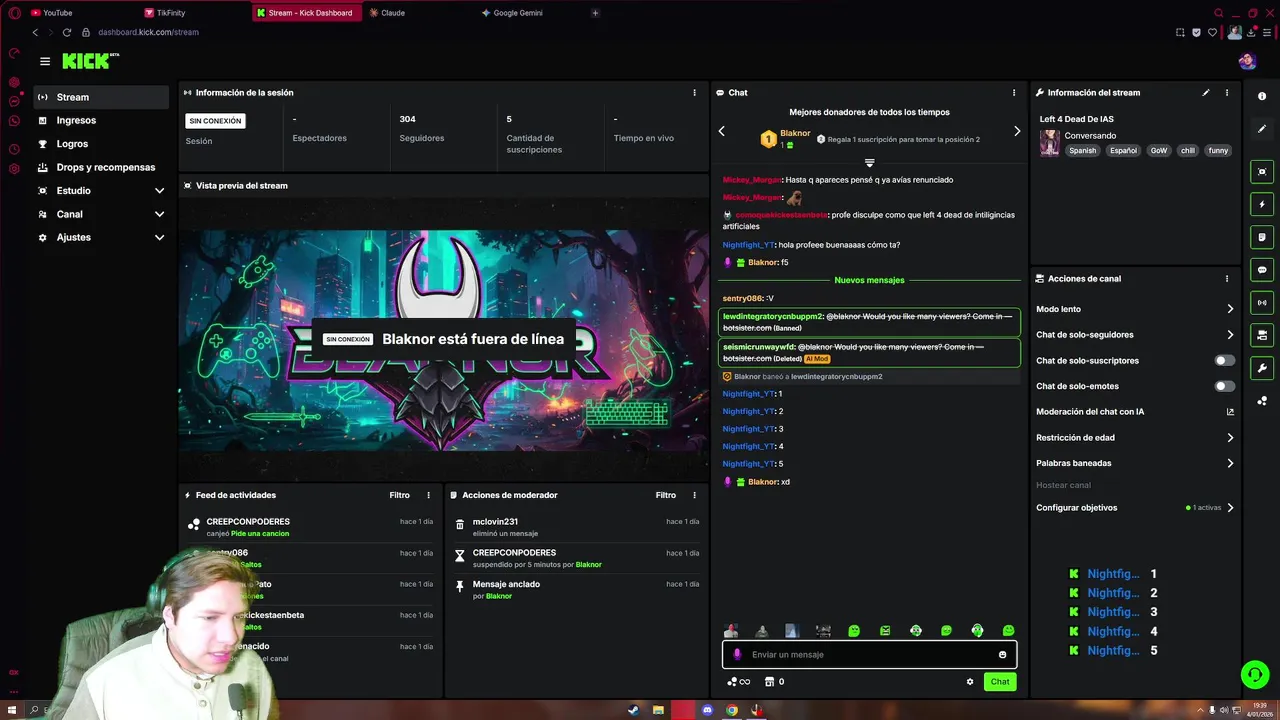The height and width of the screenshot is (720, 1280).
Task: Toggle wrench widget in right toolbar
Action: (x=1262, y=368)
